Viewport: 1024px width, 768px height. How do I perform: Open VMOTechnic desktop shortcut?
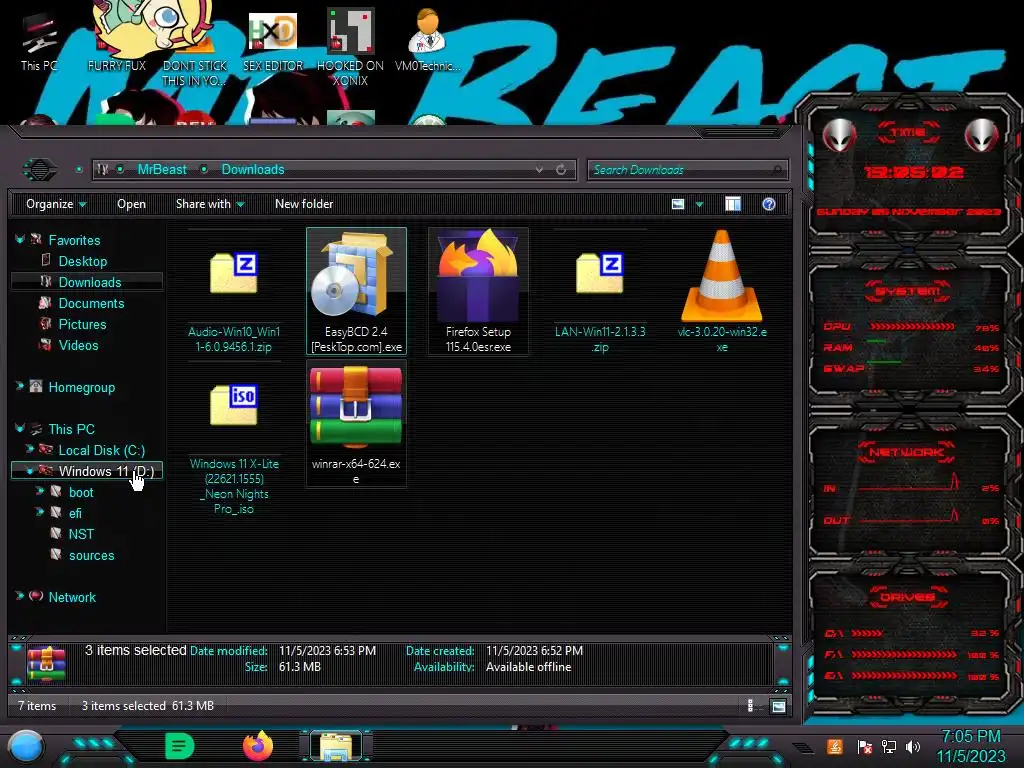pyautogui.click(x=427, y=40)
